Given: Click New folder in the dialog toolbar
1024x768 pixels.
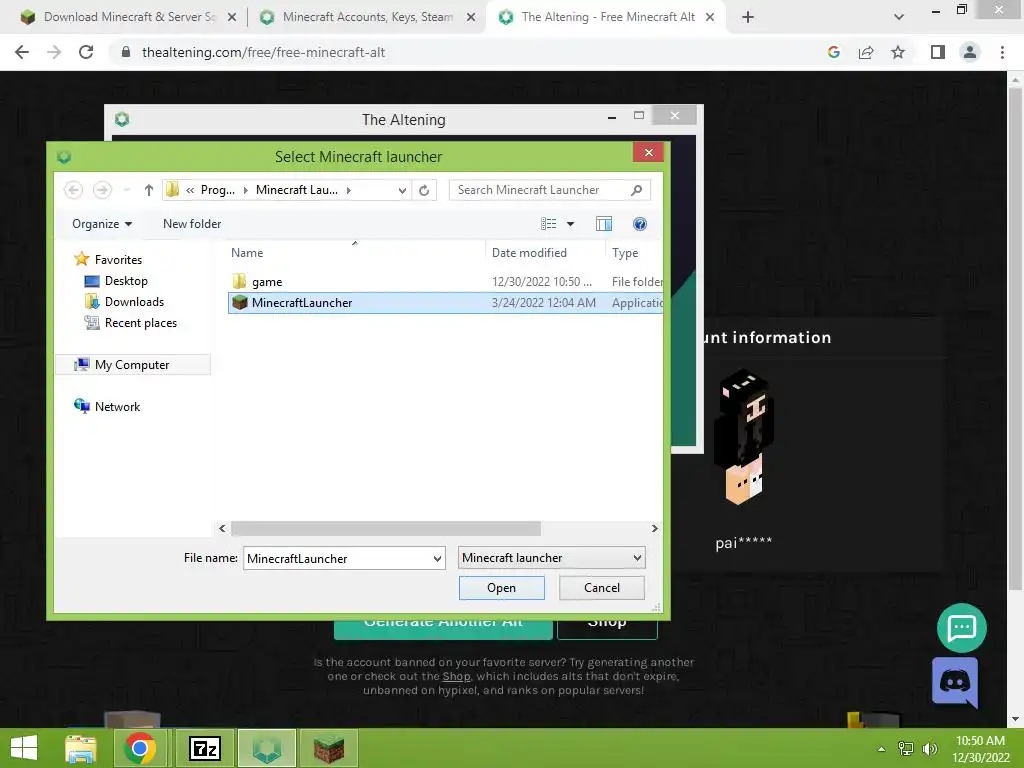Looking at the screenshot, I should 192,224.
